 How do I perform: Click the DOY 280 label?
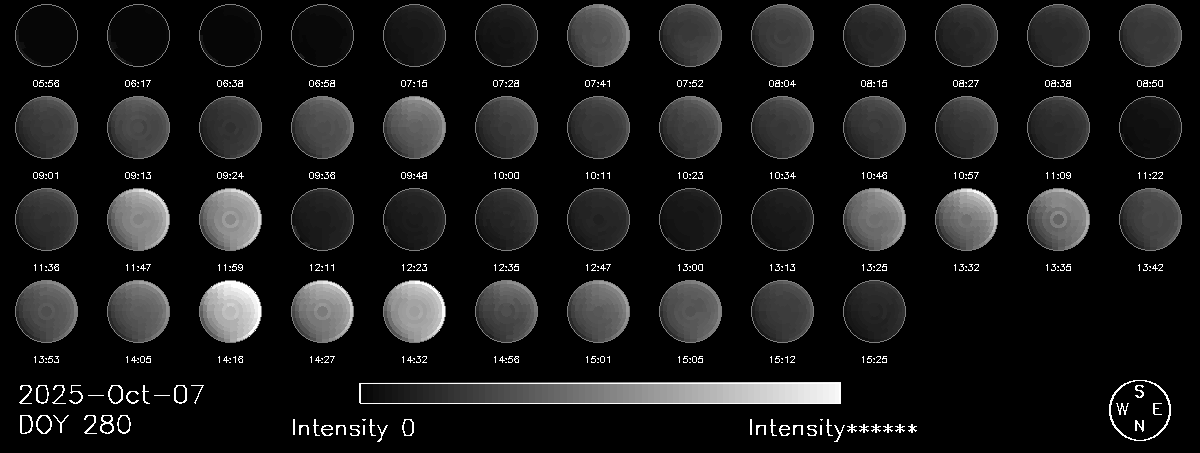(x=75, y=426)
